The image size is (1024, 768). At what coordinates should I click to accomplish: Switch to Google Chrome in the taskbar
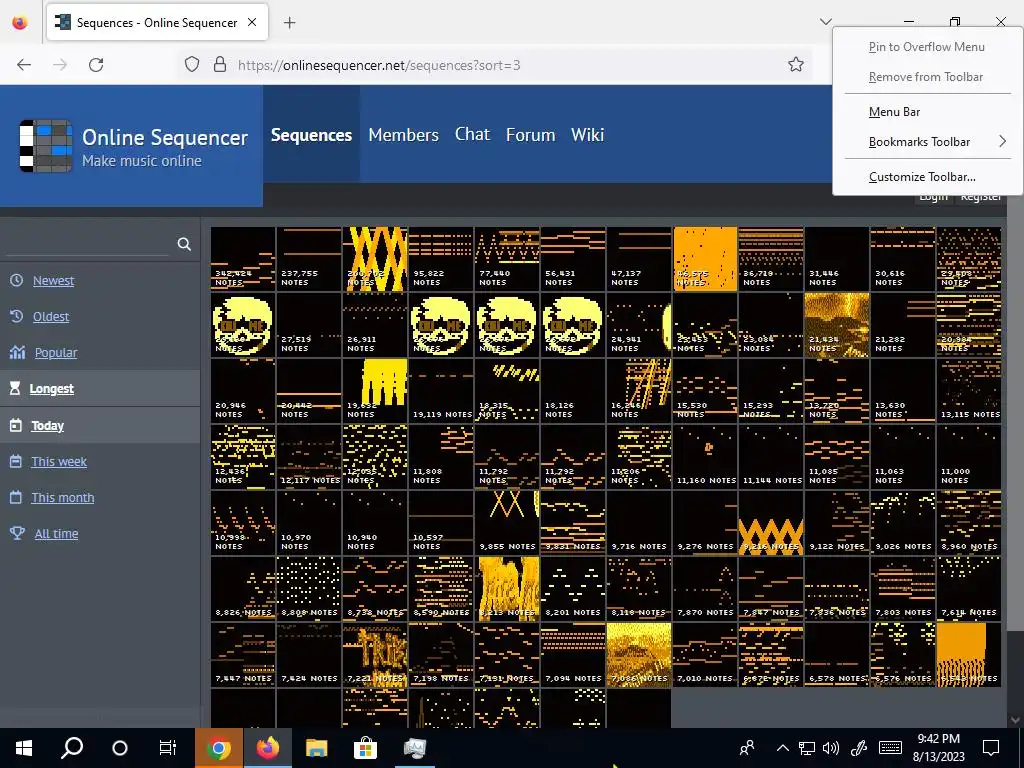pos(219,748)
